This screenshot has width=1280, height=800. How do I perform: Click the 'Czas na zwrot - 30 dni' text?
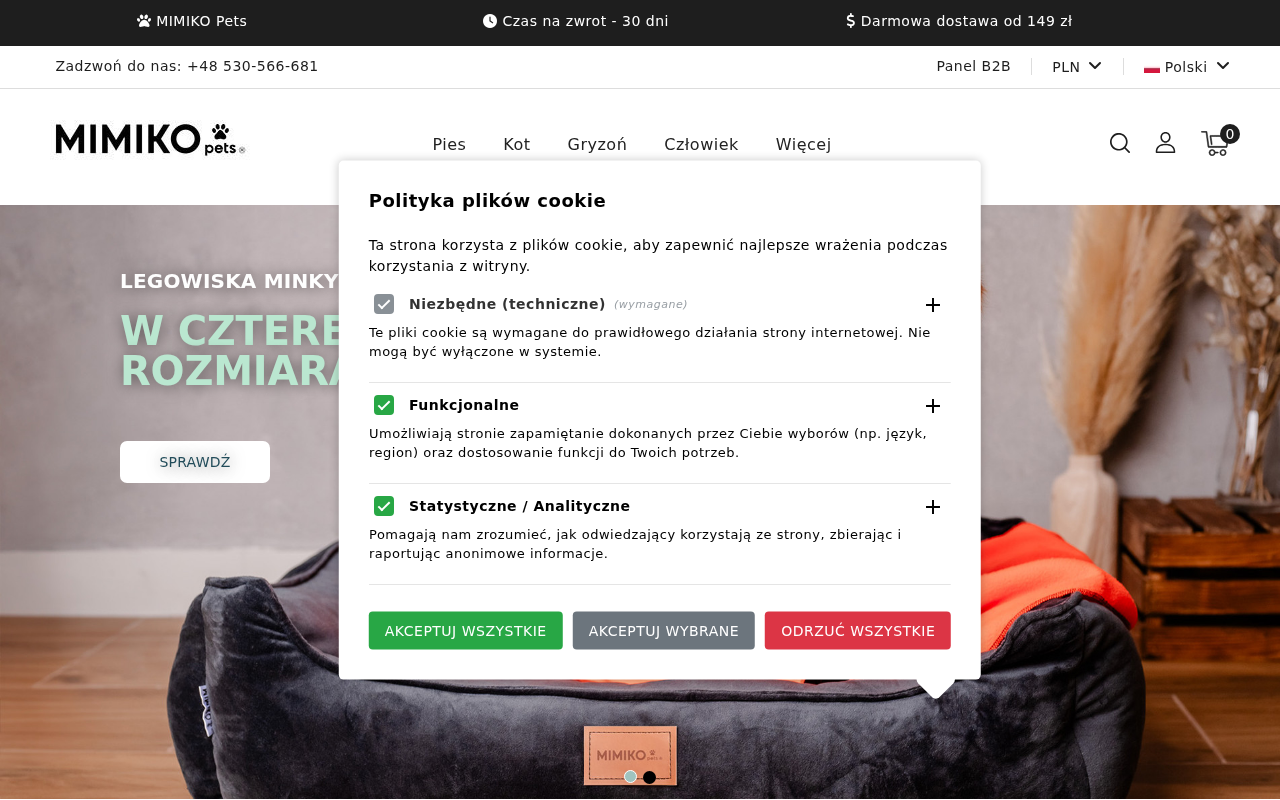coord(585,21)
